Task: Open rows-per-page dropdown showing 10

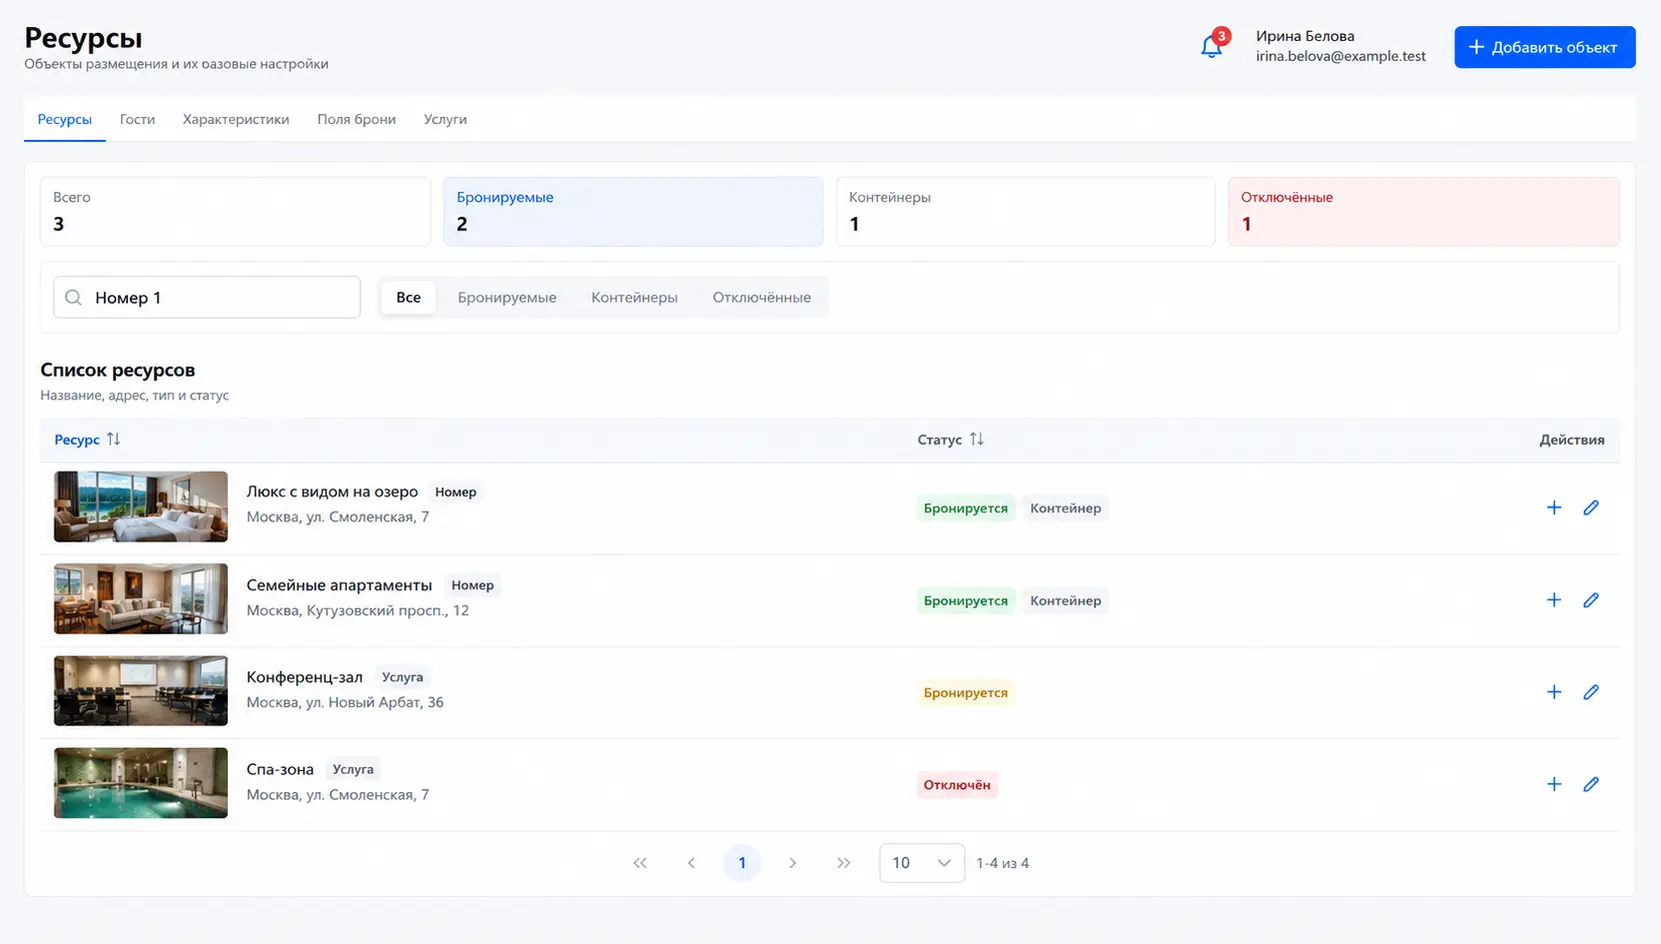Action: click(922, 863)
